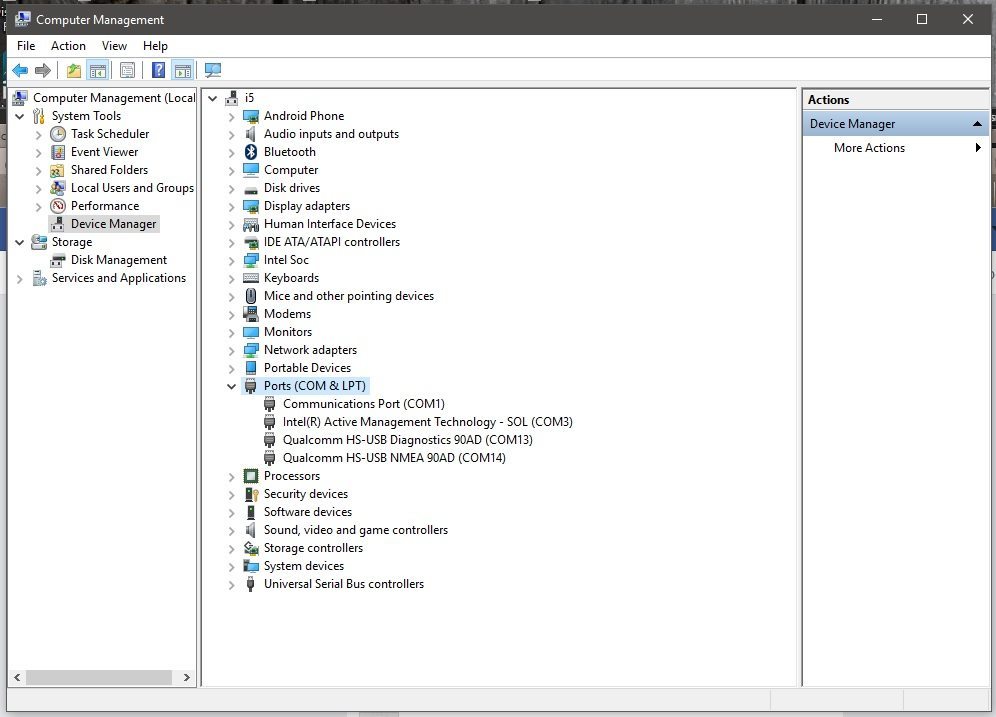Click the Properties toolbar icon
Screen dimensions: 996x717
(x=127, y=70)
